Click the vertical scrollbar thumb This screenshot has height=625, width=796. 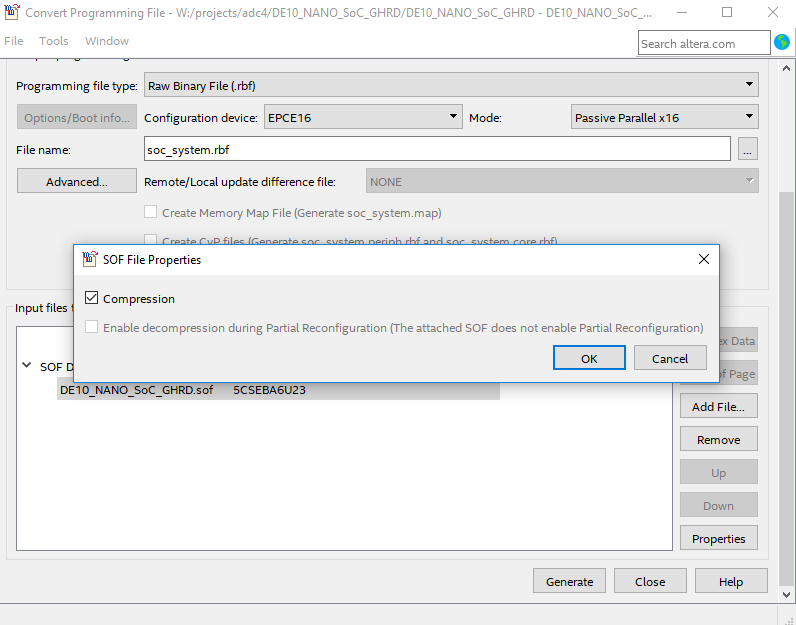786,388
